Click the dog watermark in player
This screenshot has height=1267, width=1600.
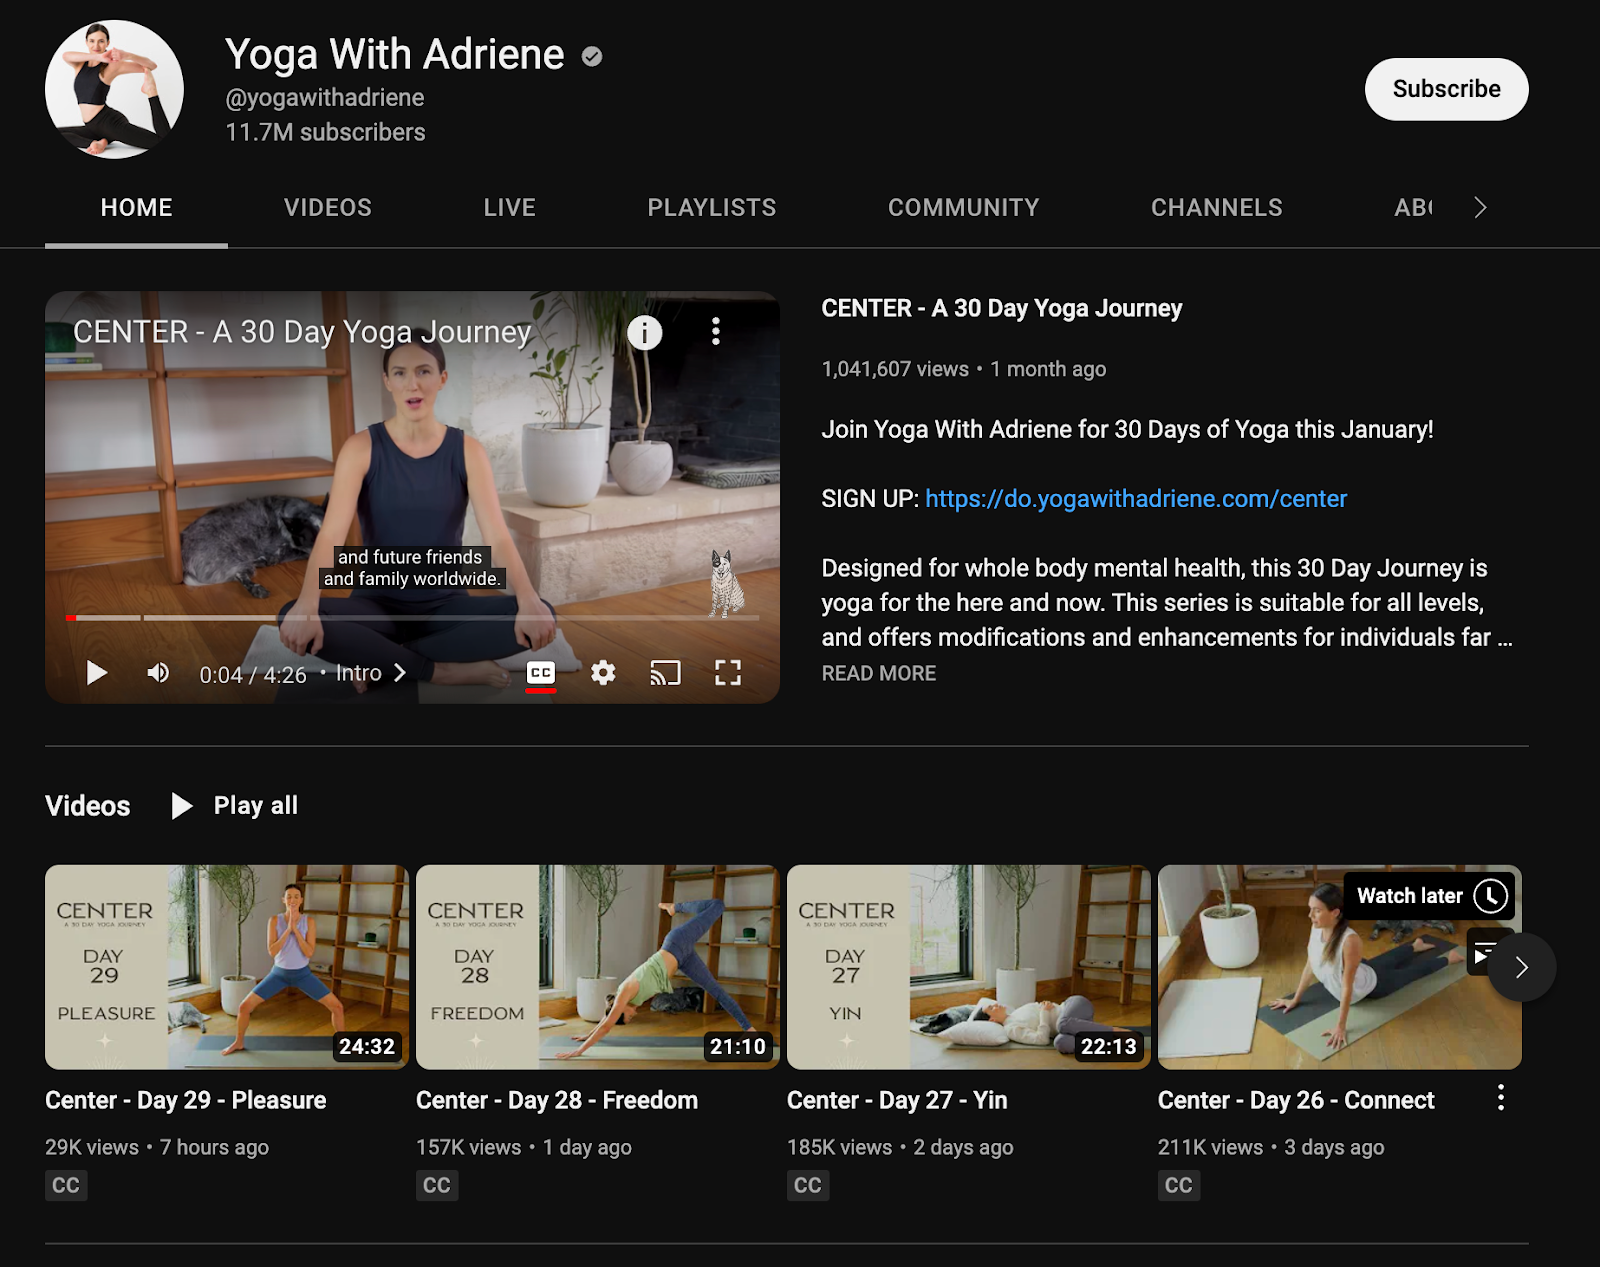[x=726, y=582]
